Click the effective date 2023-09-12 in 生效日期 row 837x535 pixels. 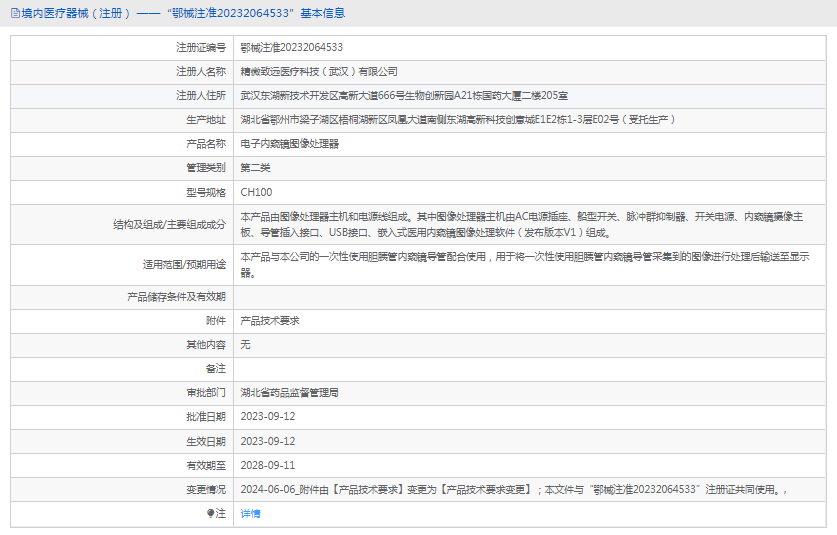267,442
